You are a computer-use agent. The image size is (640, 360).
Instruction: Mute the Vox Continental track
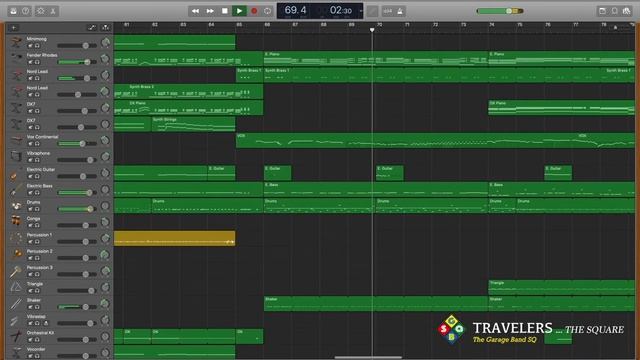(30, 144)
